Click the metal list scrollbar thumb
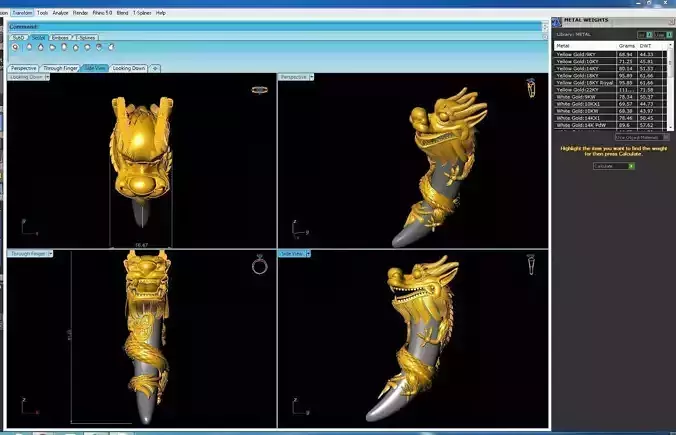The height and width of the screenshot is (435, 676). pyautogui.click(x=670, y=63)
